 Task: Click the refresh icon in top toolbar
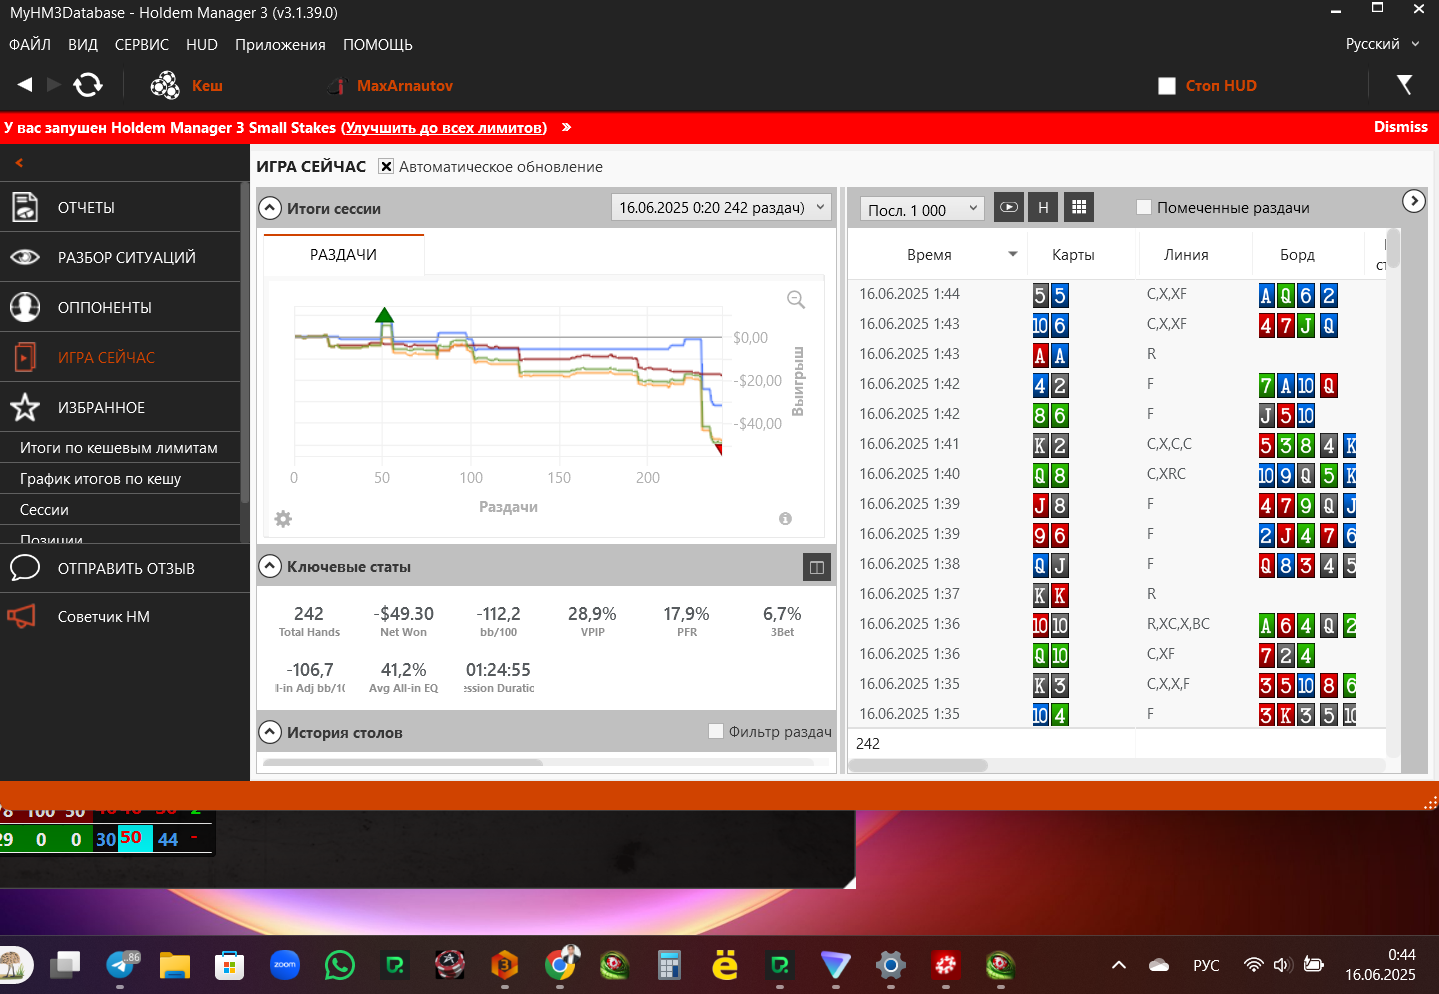click(88, 85)
